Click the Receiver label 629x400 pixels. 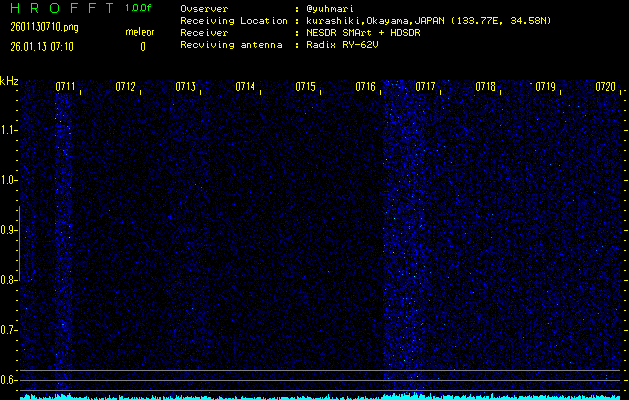(204, 33)
